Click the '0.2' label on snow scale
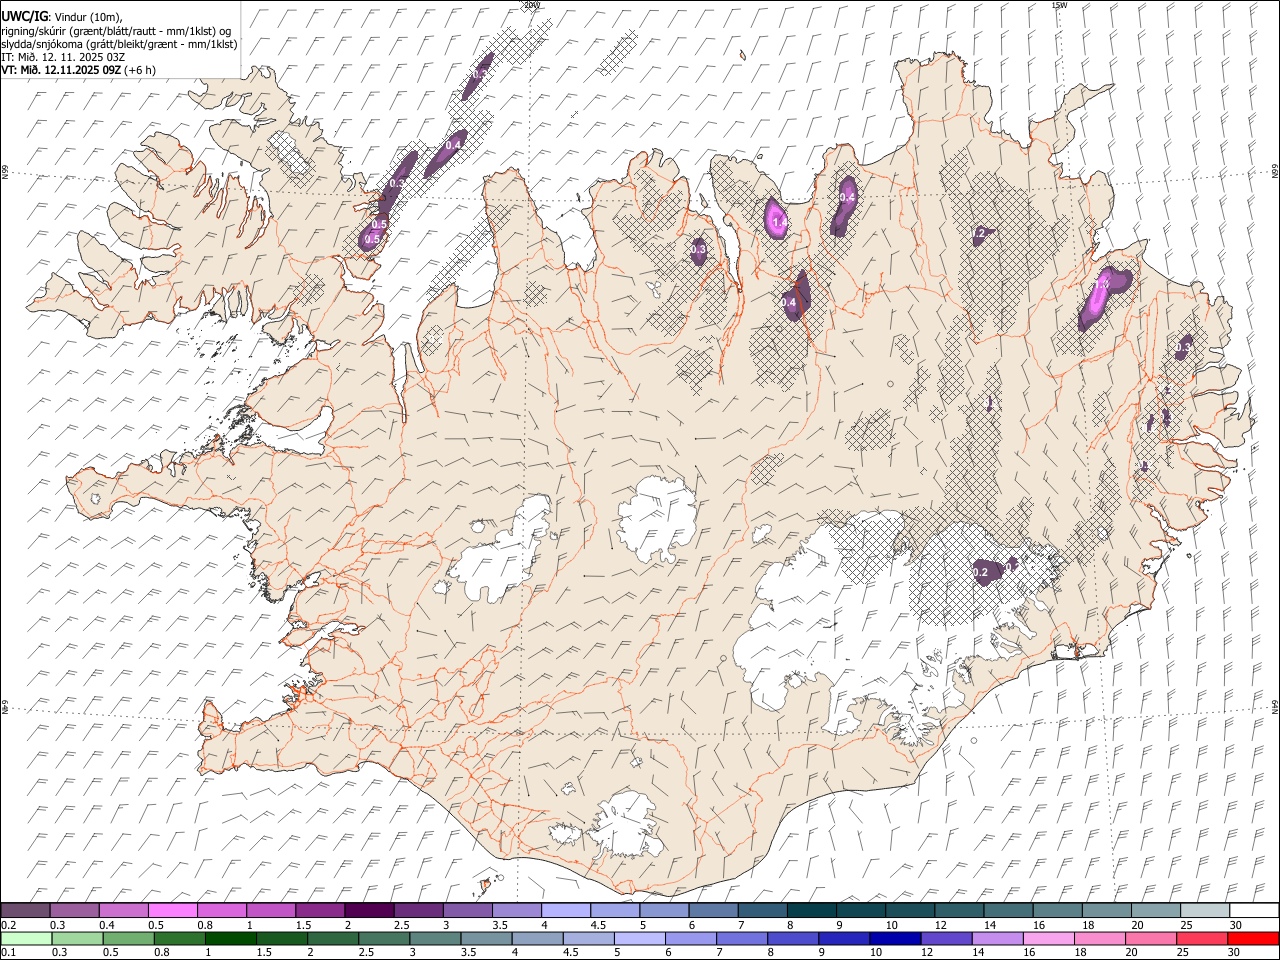Screen dimensions: 1280x960 click(8, 925)
